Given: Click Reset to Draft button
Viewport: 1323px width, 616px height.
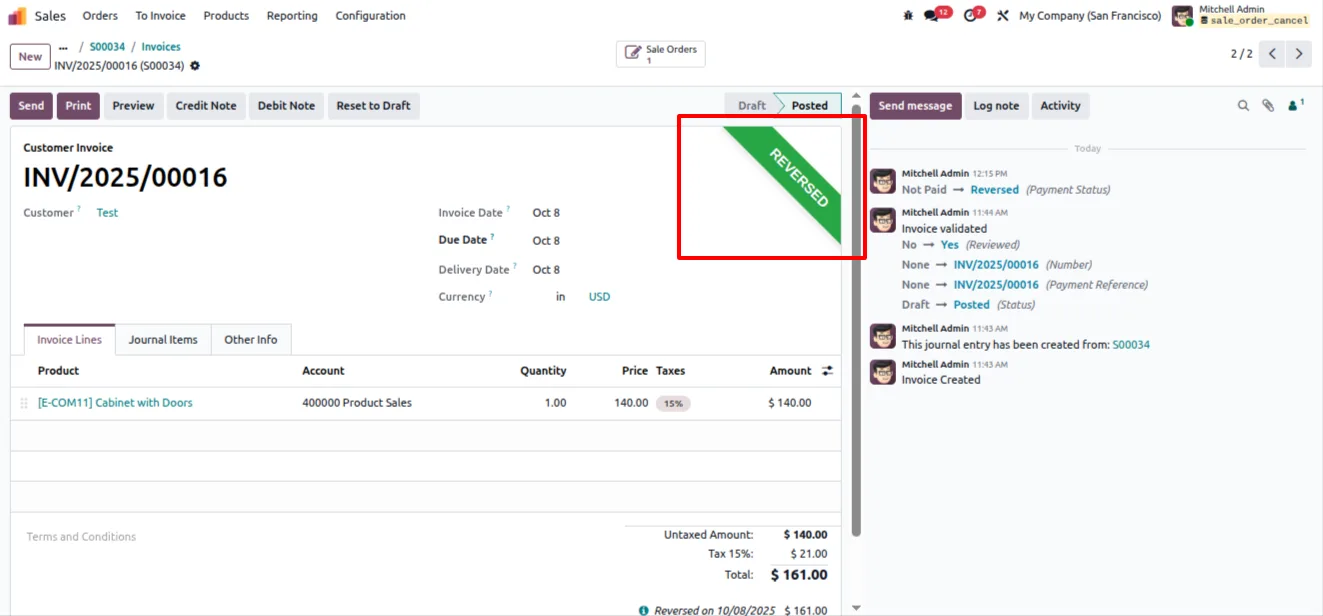Looking at the screenshot, I should tap(374, 106).
